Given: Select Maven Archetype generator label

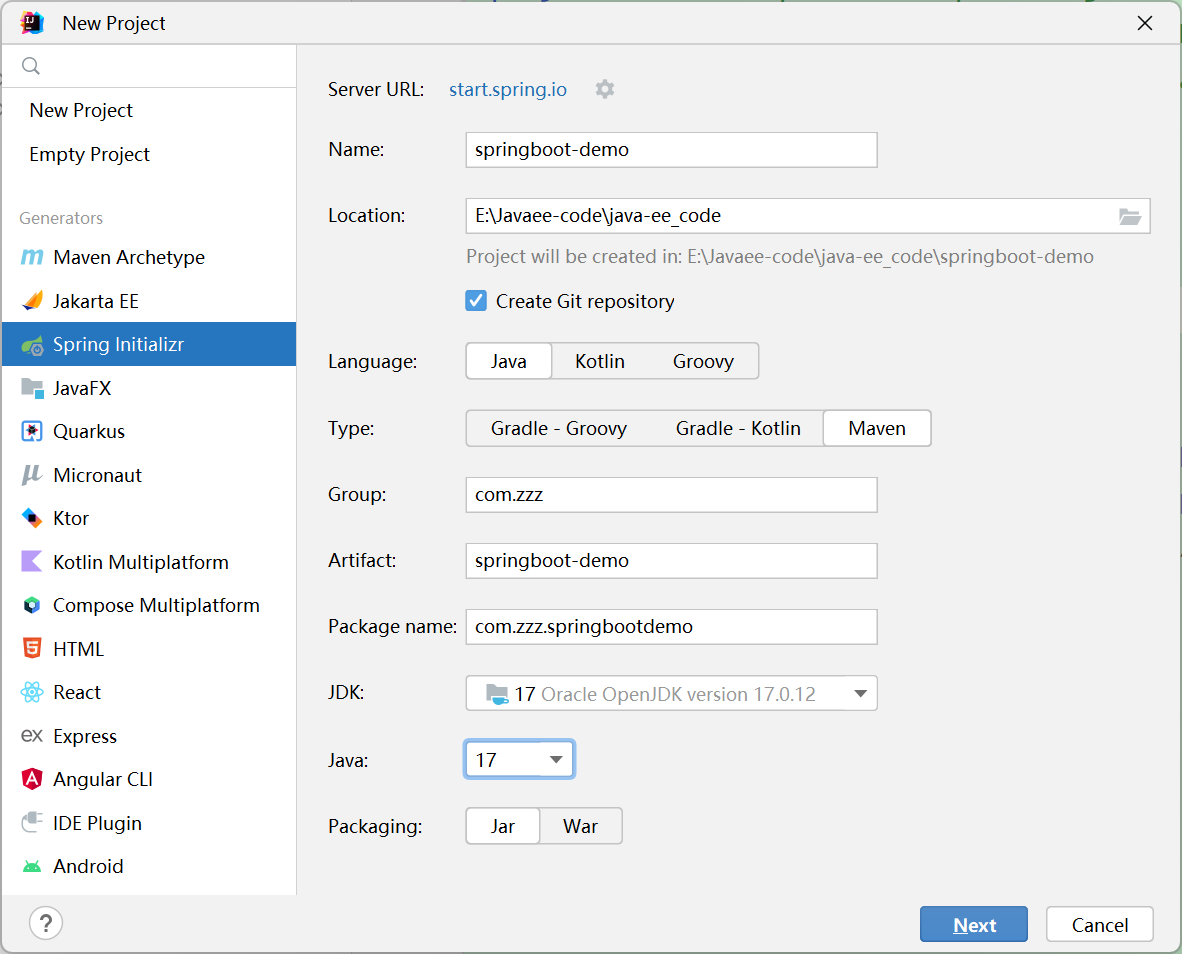Looking at the screenshot, I should pos(129,258).
